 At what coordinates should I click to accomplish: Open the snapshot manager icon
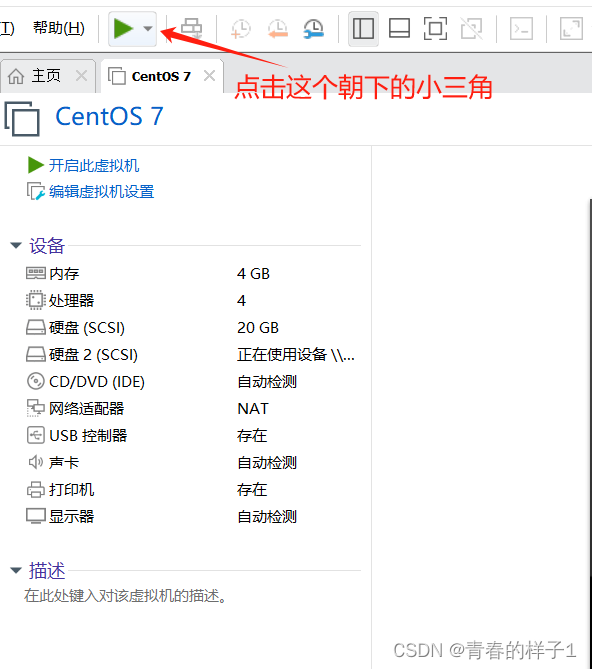click(314, 29)
